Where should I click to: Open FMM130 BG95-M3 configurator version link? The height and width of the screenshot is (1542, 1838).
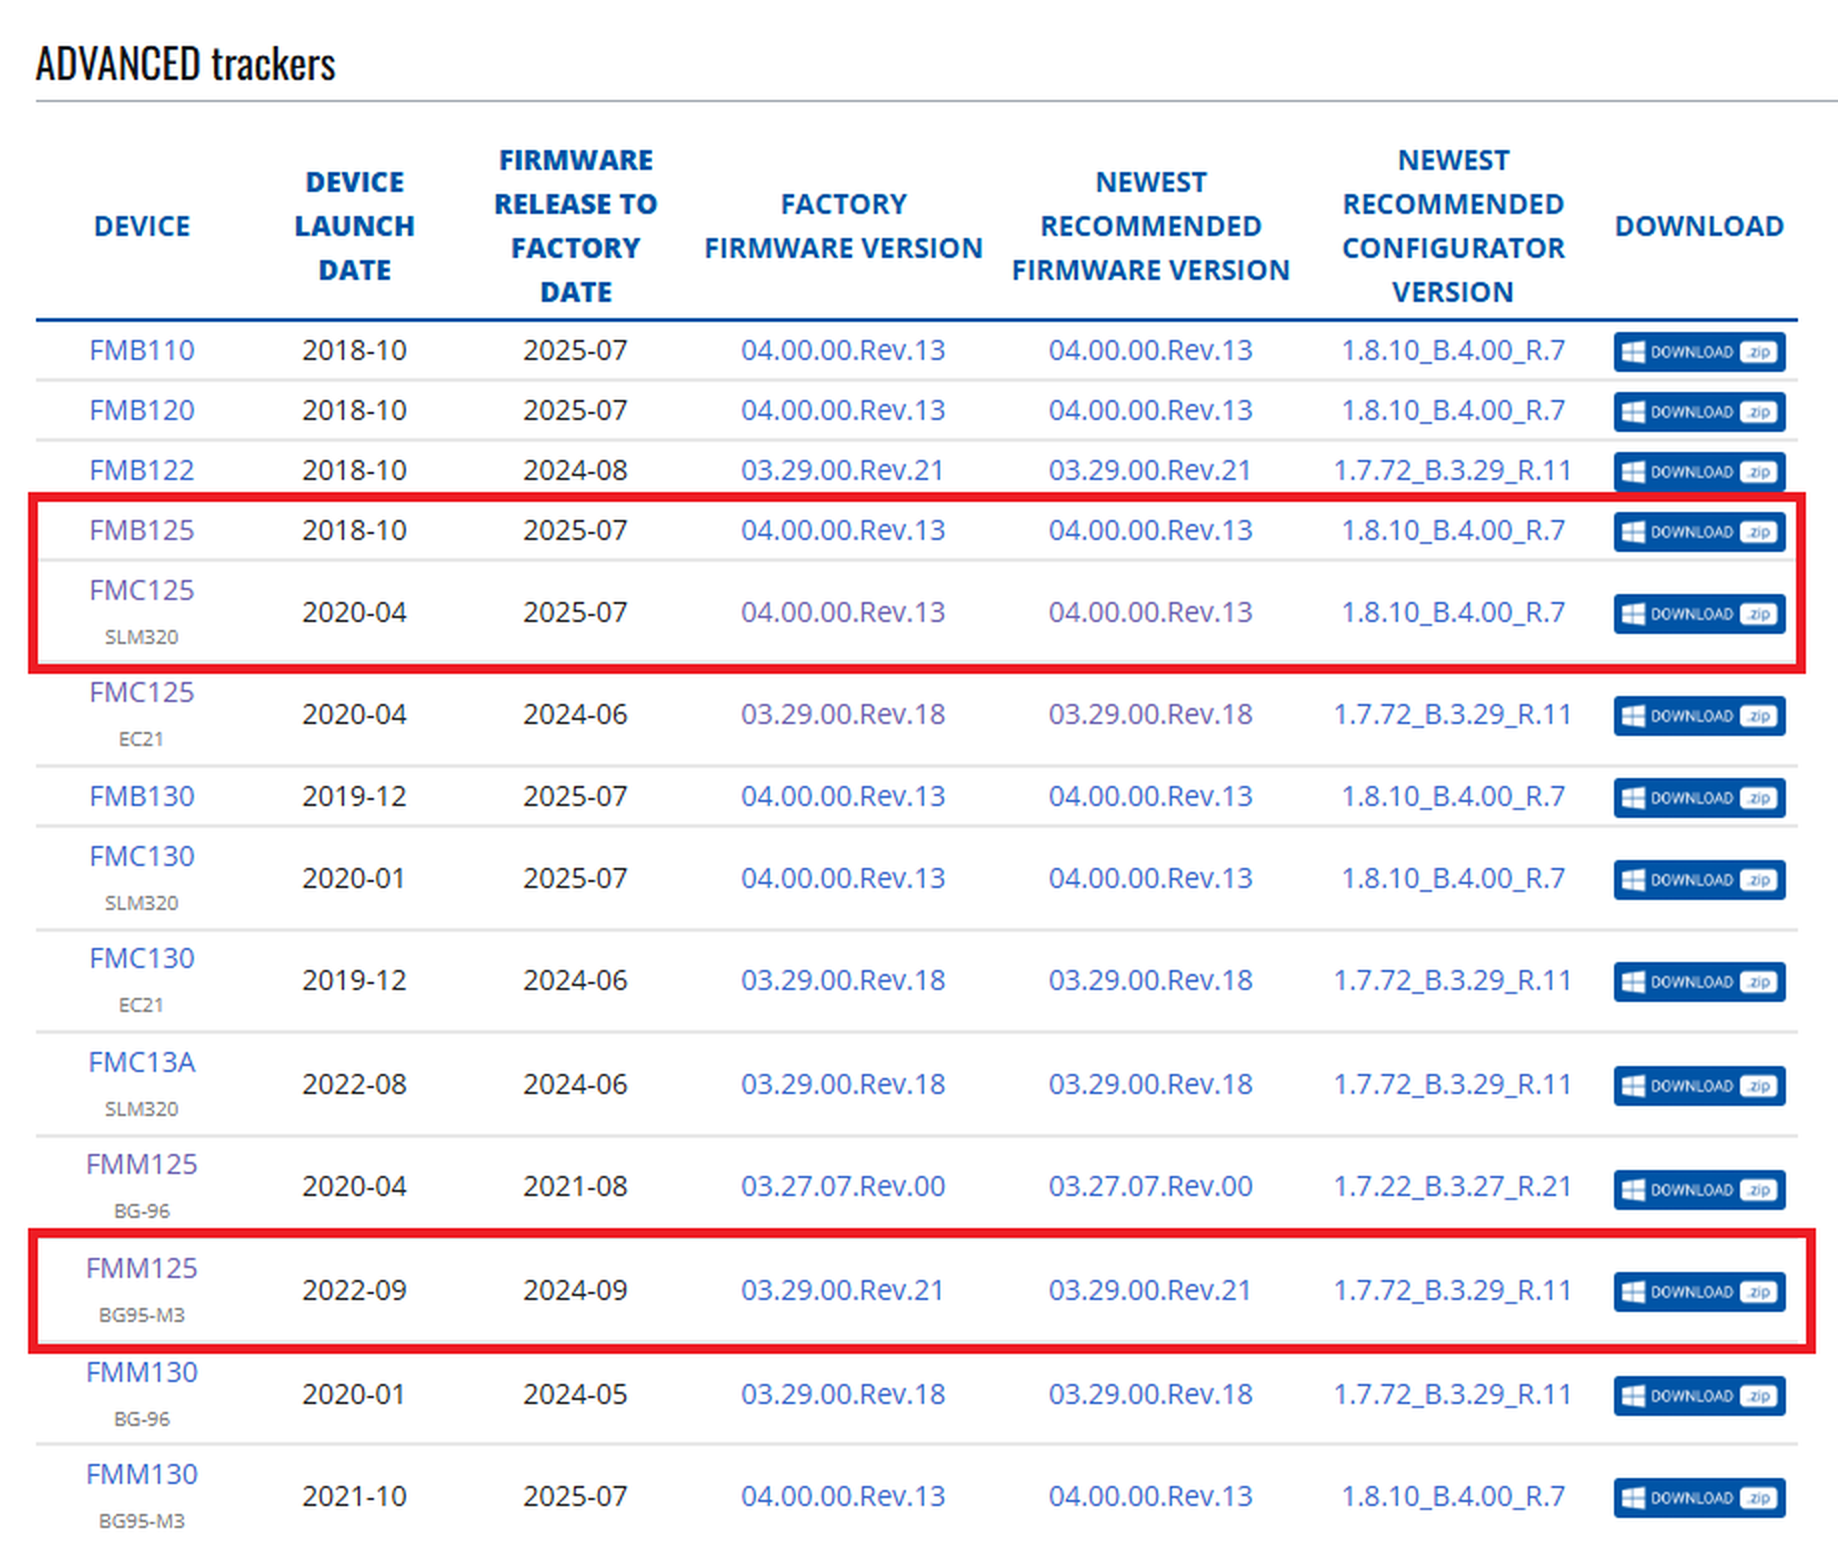tap(1453, 1496)
